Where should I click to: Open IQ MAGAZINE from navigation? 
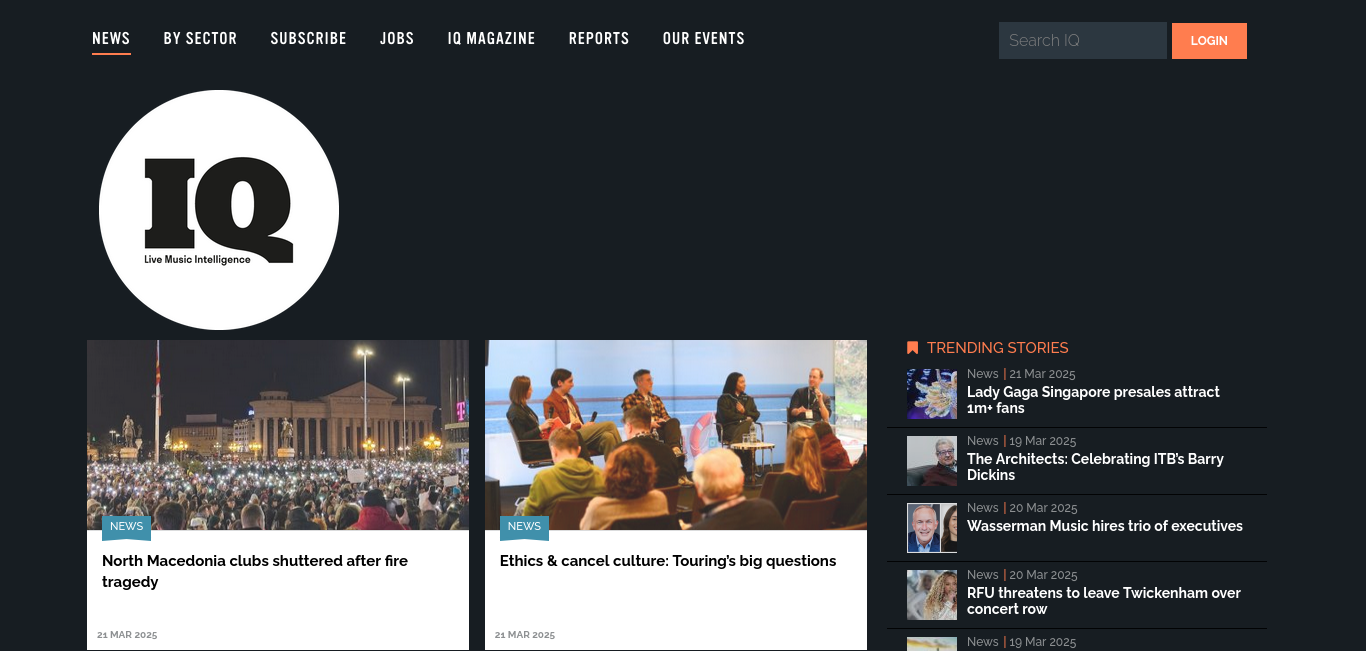[x=491, y=39]
